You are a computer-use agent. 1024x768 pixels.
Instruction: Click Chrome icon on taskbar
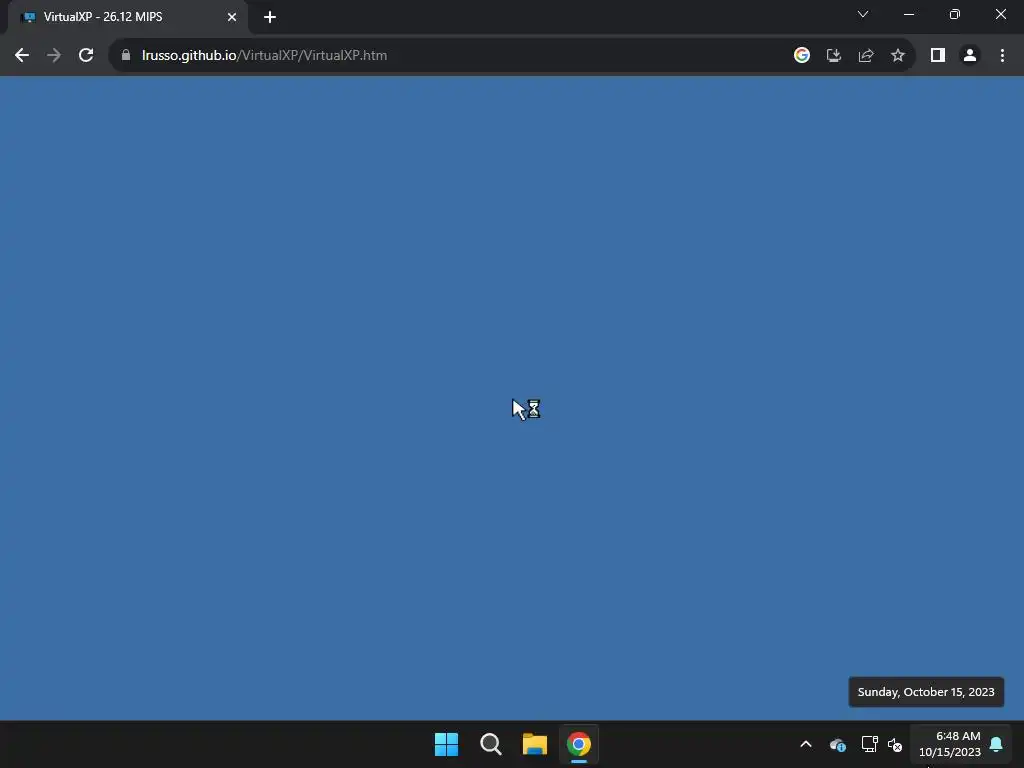[x=579, y=744]
